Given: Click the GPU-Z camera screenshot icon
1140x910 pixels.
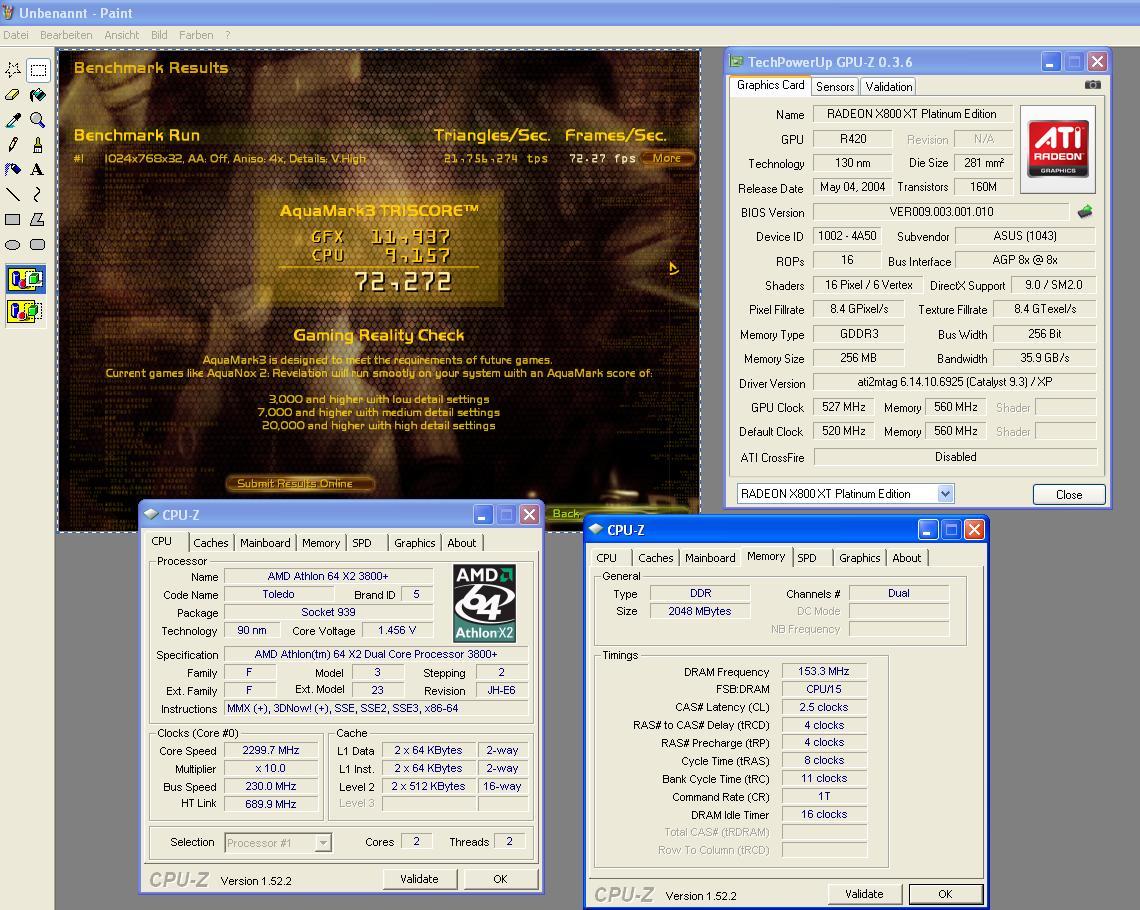Looking at the screenshot, I should pyautogui.click(x=1093, y=85).
